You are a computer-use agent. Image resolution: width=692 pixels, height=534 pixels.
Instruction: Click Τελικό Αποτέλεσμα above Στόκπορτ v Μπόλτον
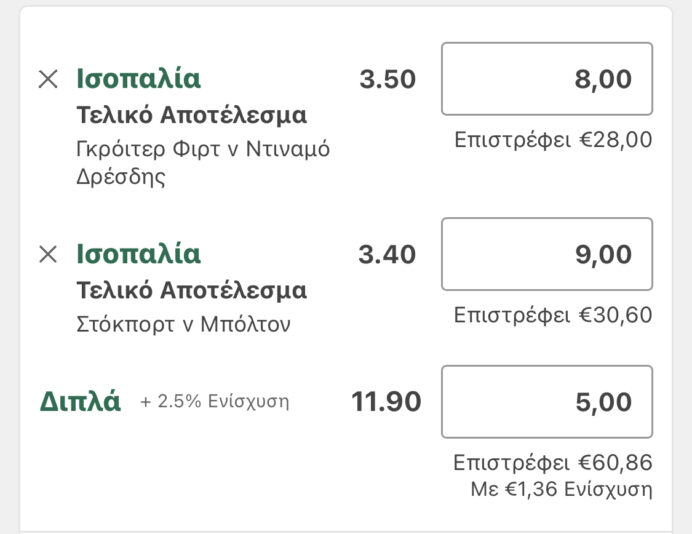click(x=191, y=291)
